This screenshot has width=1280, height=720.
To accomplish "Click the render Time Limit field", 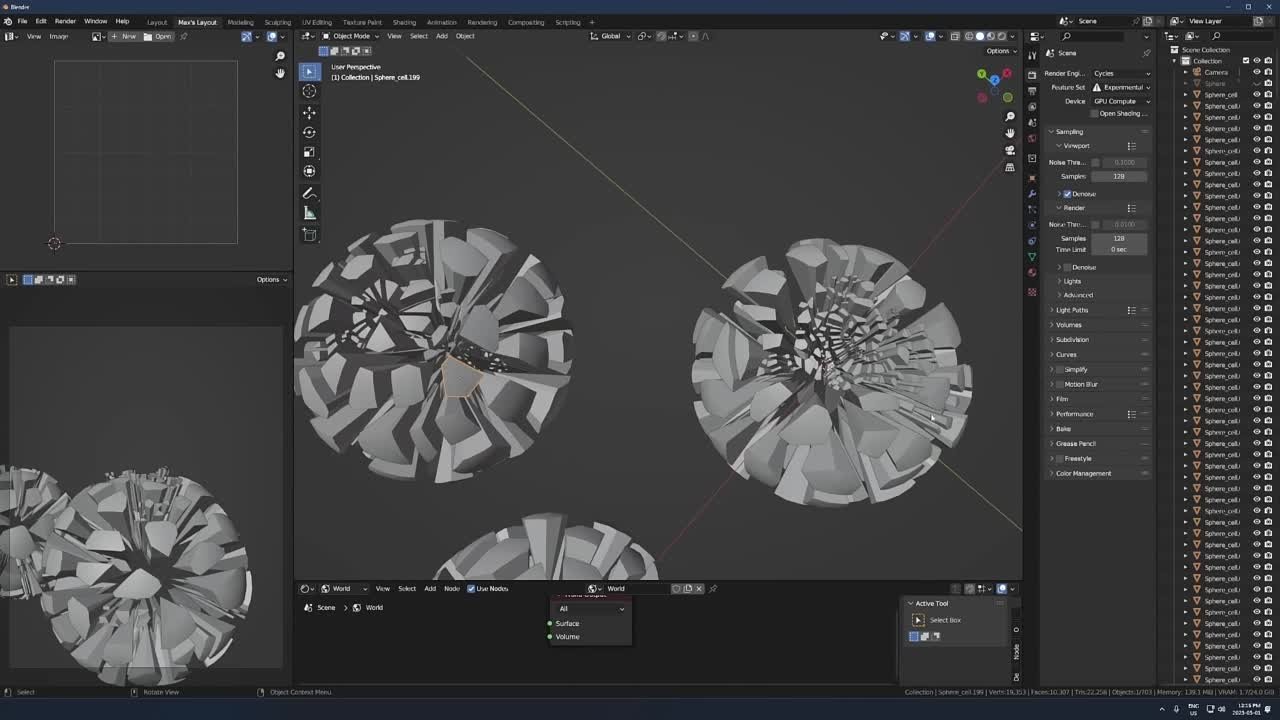I will pos(1118,249).
